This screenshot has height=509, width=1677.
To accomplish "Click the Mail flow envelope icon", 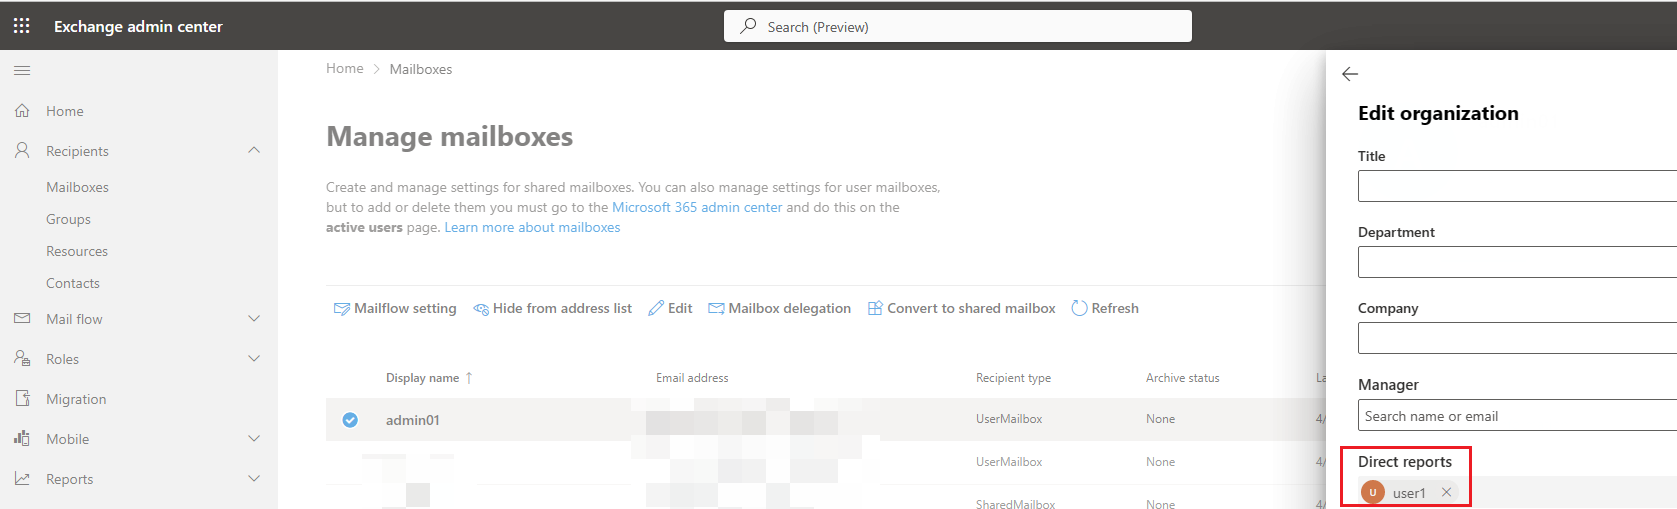I will (x=22, y=319).
